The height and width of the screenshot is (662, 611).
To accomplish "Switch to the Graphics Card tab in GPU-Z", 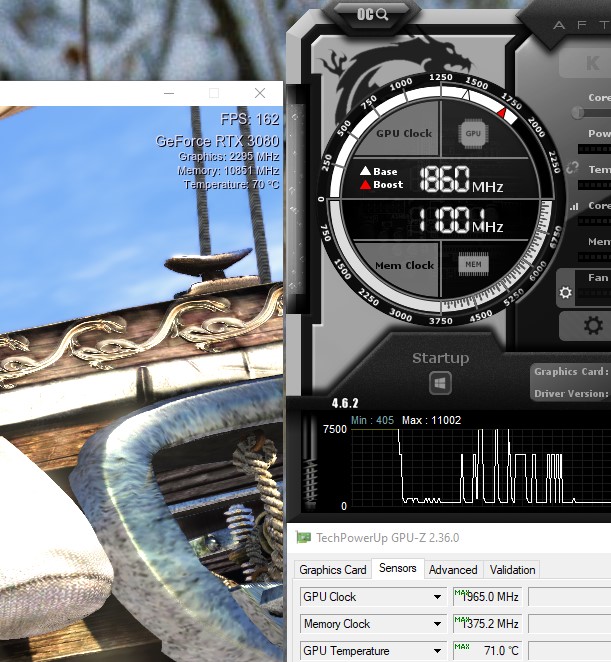I will tap(333, 570).
